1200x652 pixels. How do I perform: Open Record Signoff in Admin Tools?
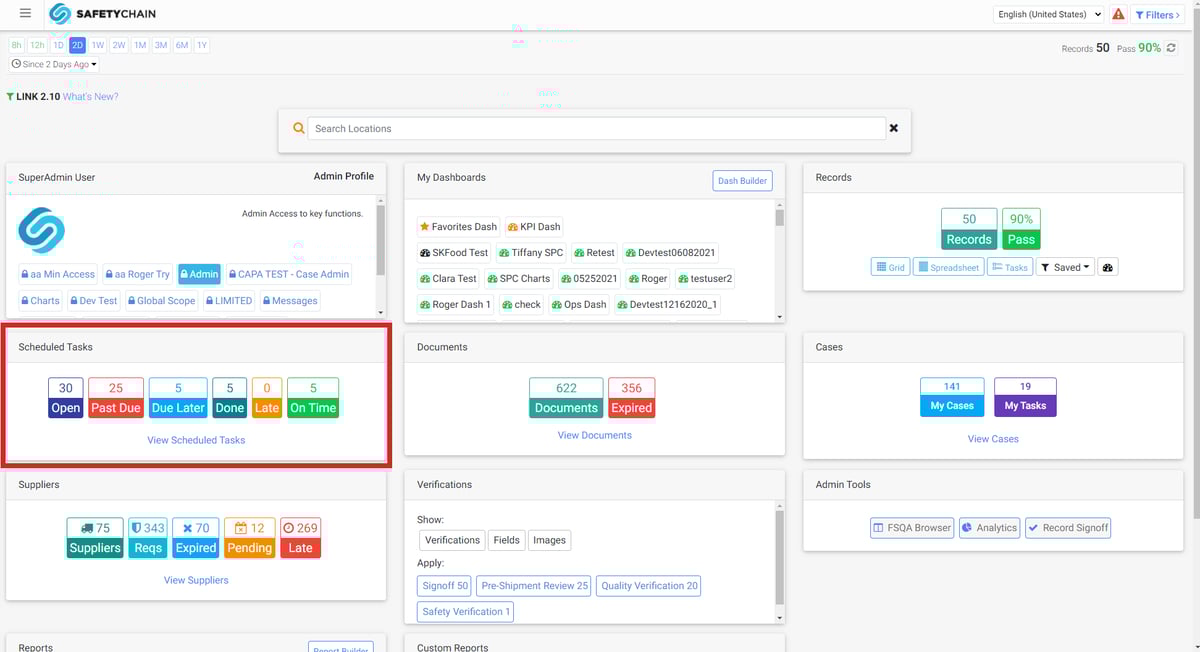coord(1068,527)
